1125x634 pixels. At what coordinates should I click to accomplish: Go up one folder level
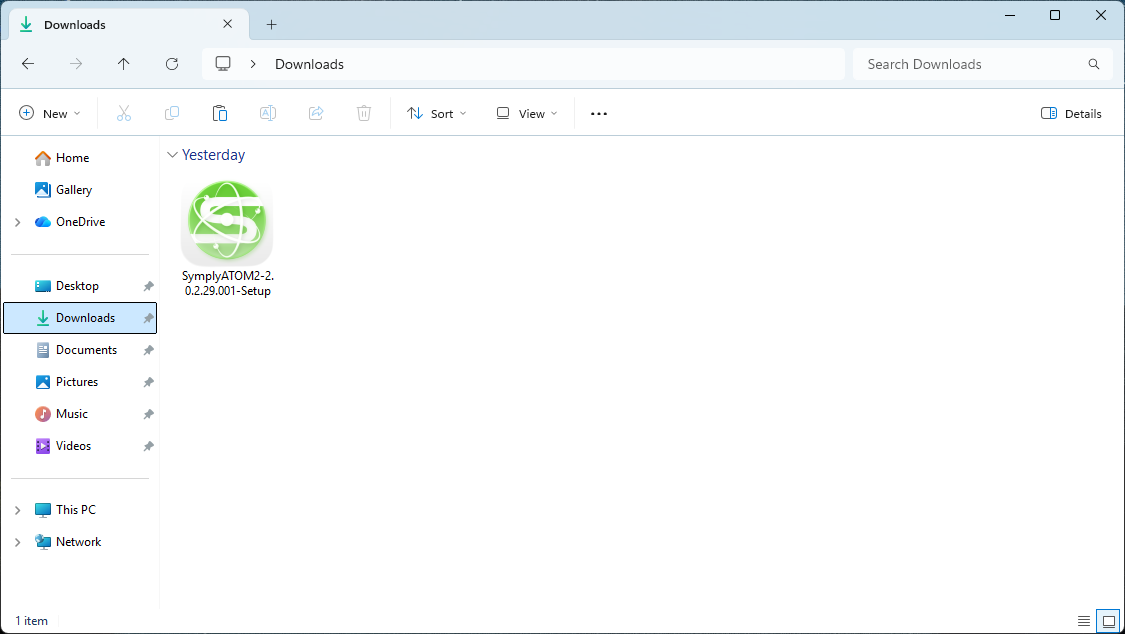tap(123, 64)
